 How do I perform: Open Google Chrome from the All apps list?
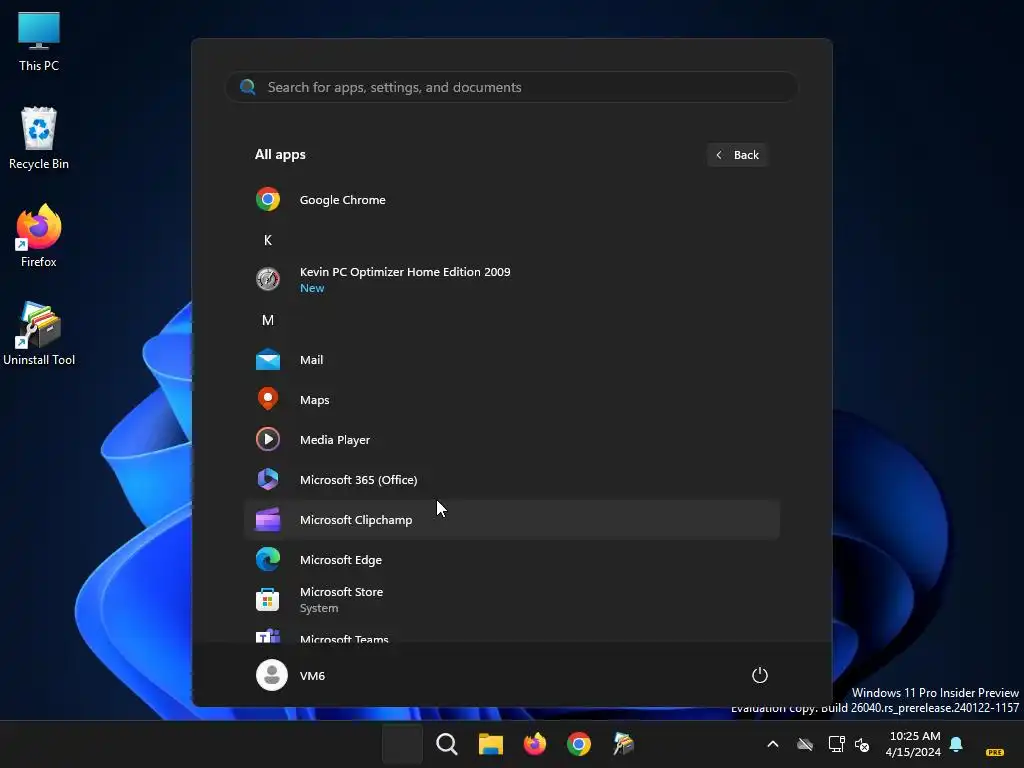pyautogui.click(x=511, y=200)
